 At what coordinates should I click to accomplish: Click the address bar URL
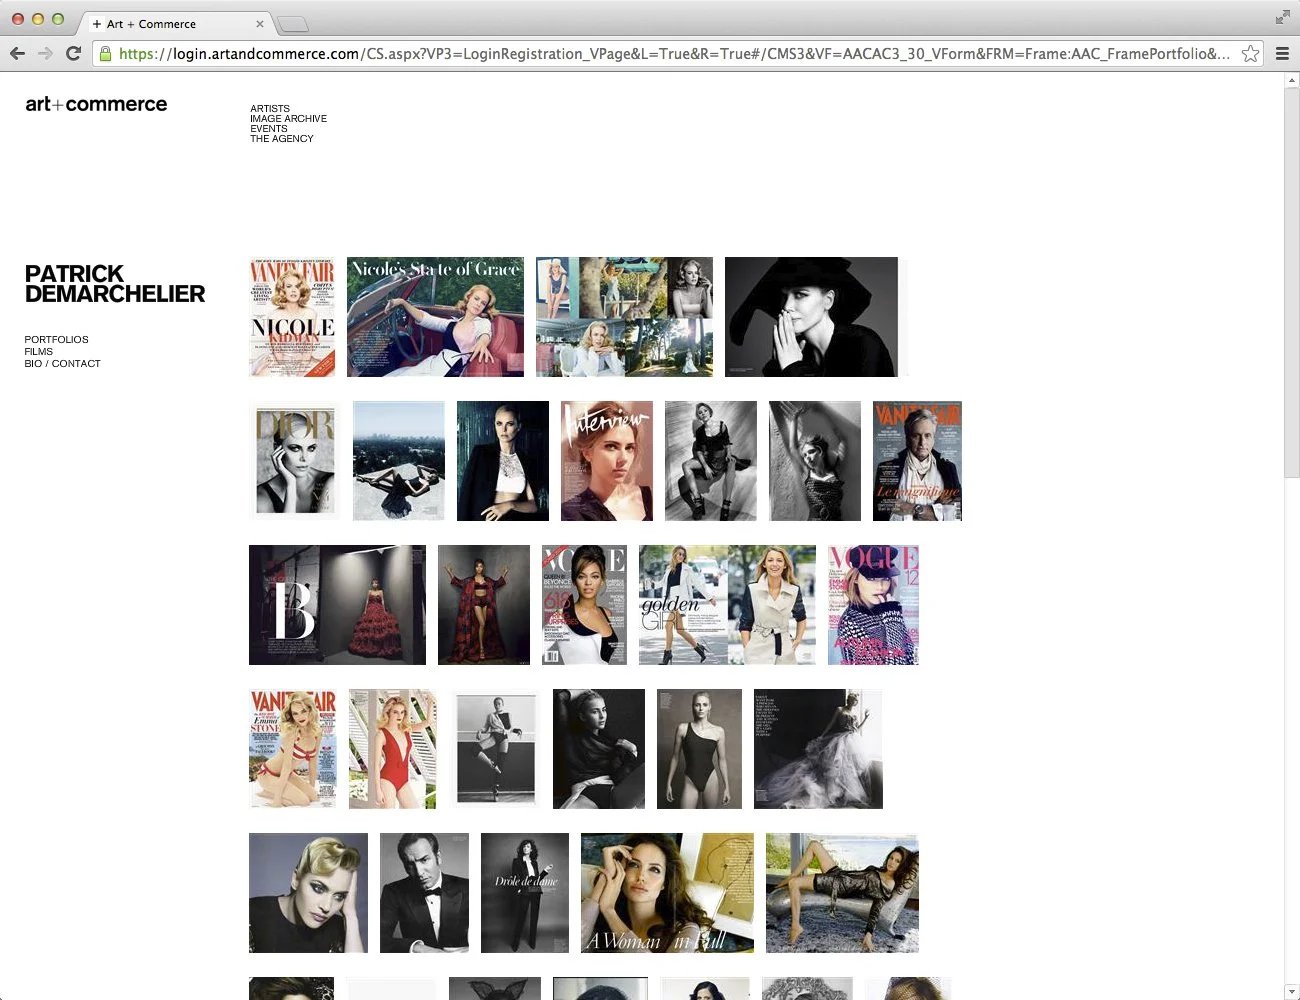pos(674,54)
